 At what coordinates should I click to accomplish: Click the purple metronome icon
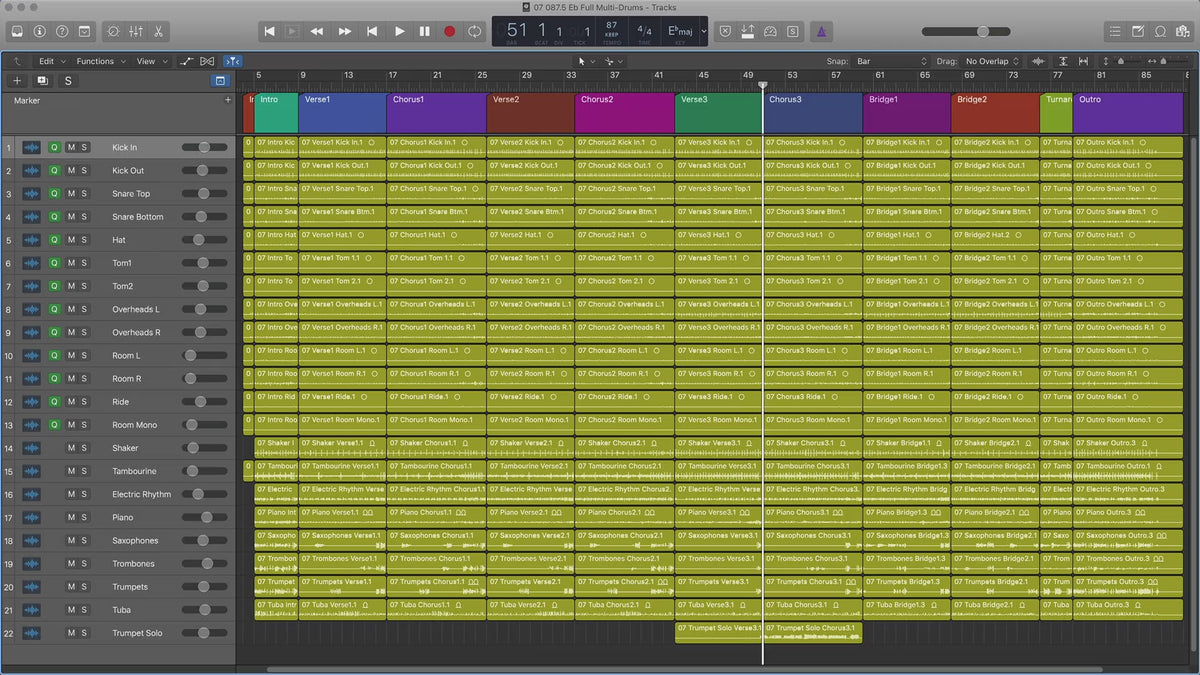820,32
